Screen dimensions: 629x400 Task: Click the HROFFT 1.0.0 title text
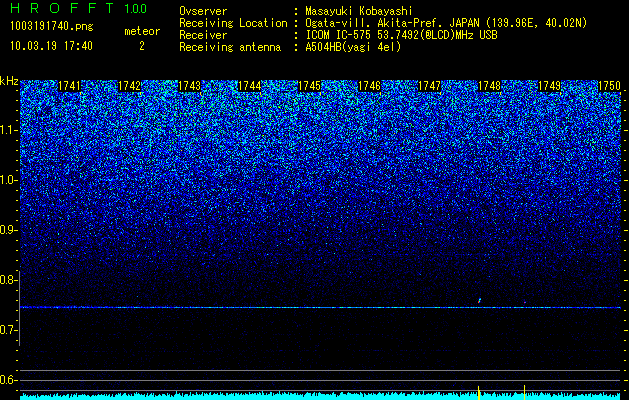click(78, 8)
